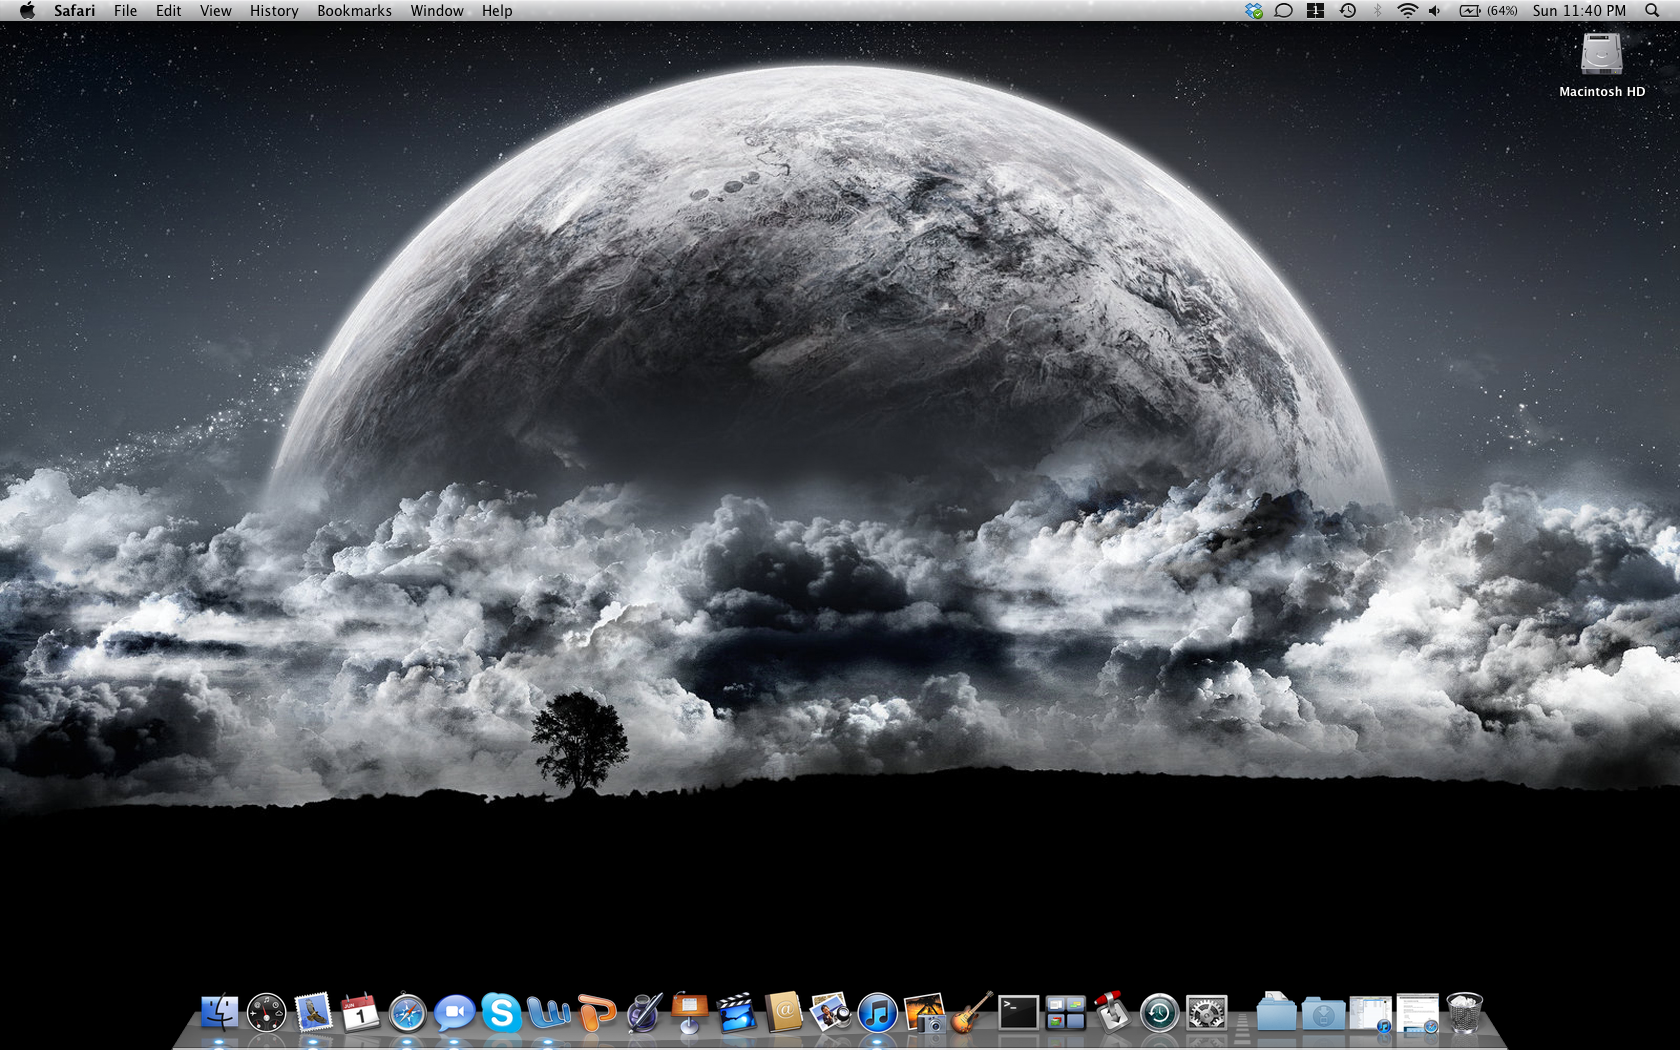Open GarageBand guitar icon
This screenshot has height=1050, width=1680.
pos(972,1013)
